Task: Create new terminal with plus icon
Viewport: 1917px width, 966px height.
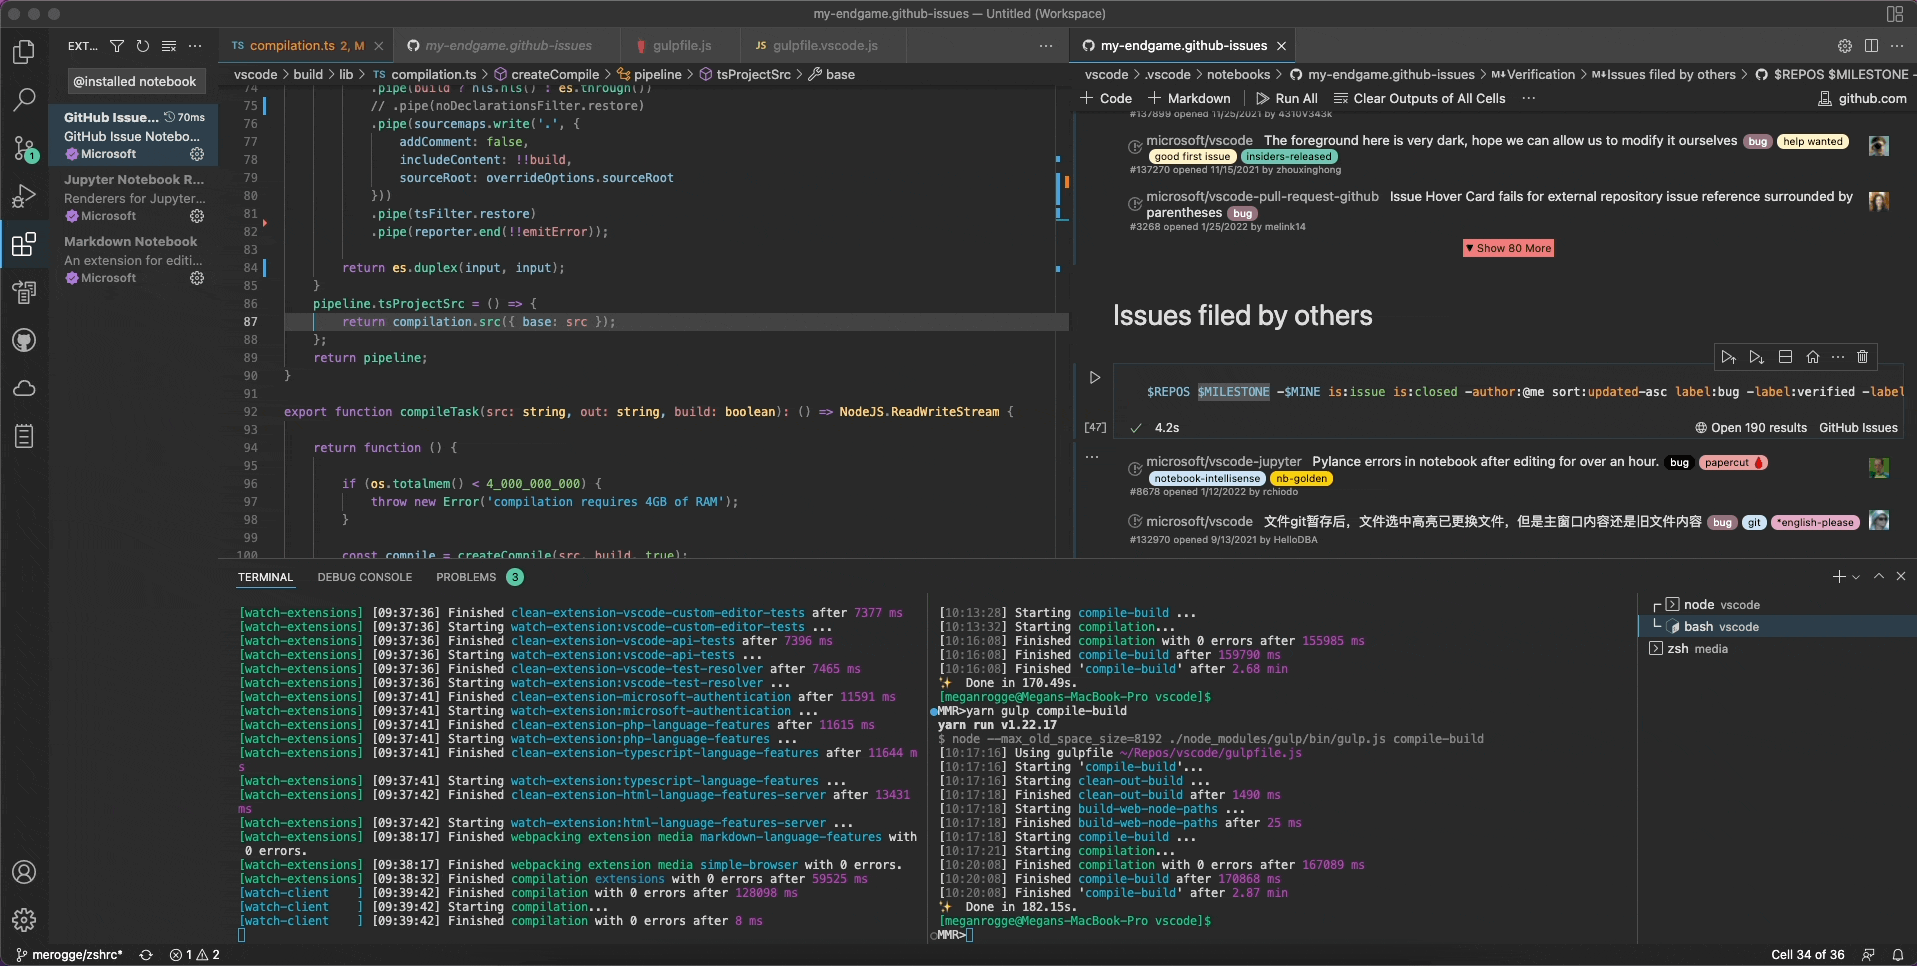Action: 1838,577
